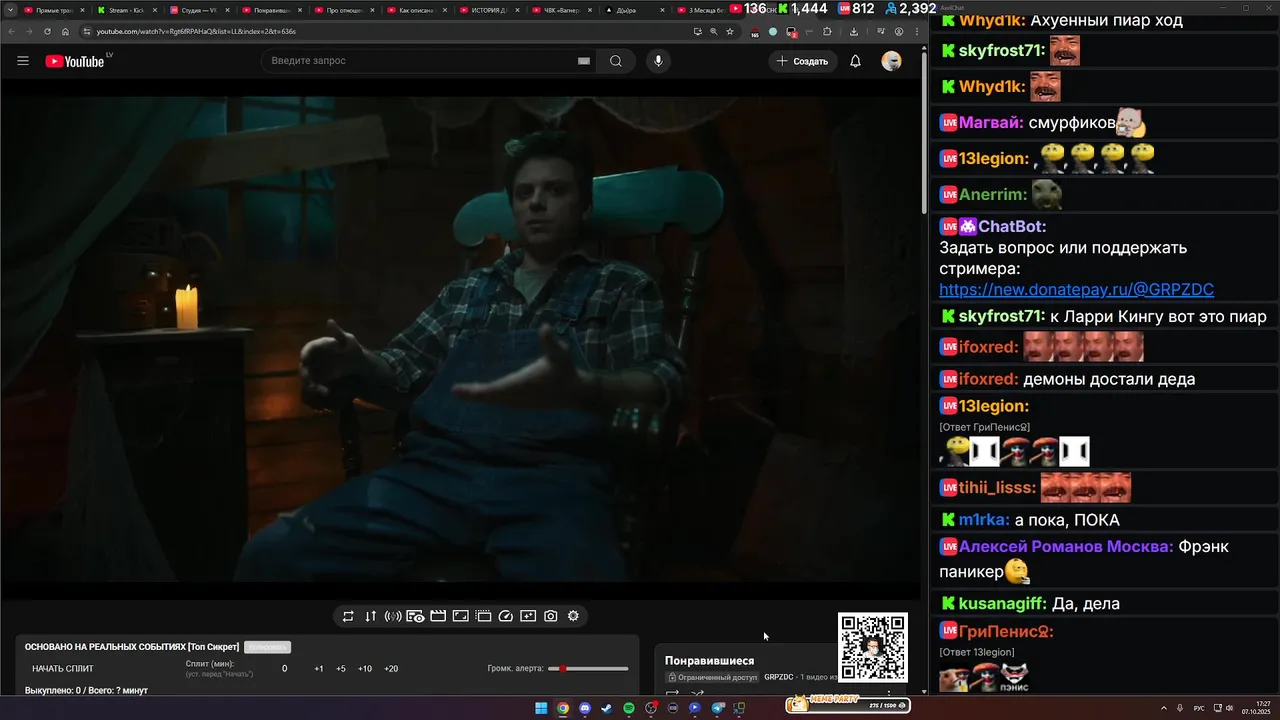Add ten minutes with "+10" button

click(x=365, y=668)
